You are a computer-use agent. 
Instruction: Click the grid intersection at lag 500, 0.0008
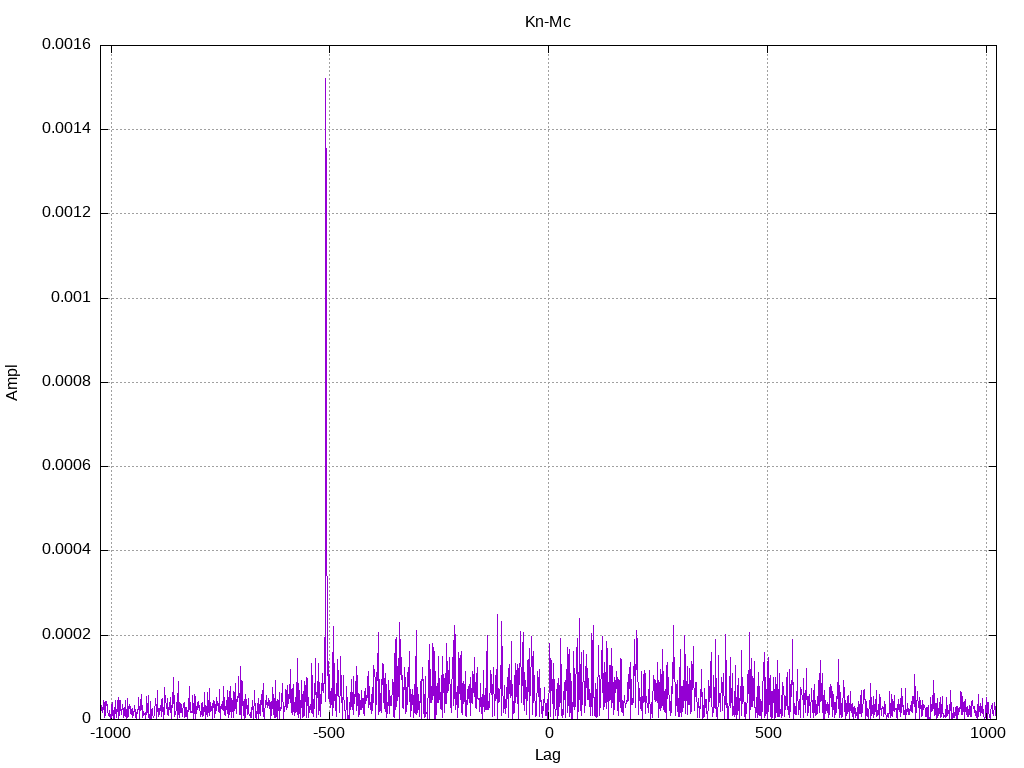coord(767,382)
